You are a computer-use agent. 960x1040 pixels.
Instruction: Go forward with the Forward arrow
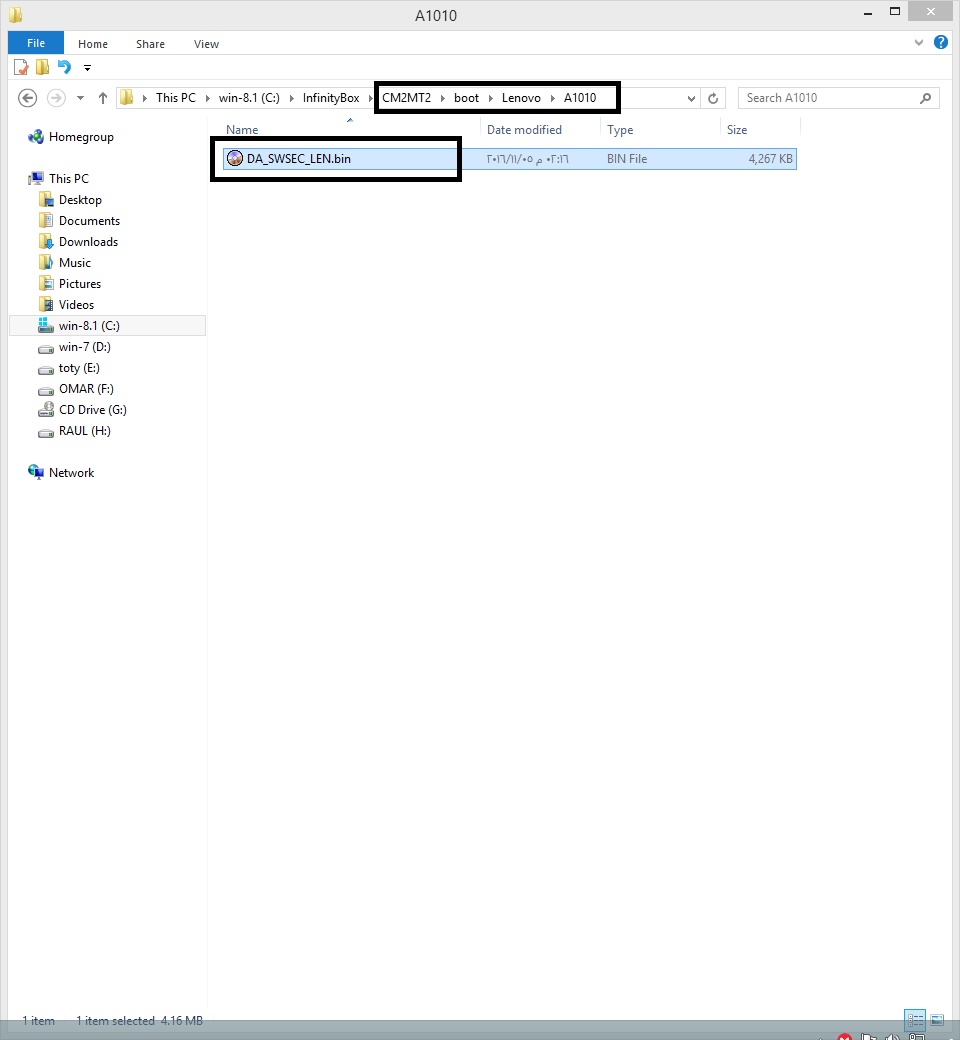tap(56, 98)
